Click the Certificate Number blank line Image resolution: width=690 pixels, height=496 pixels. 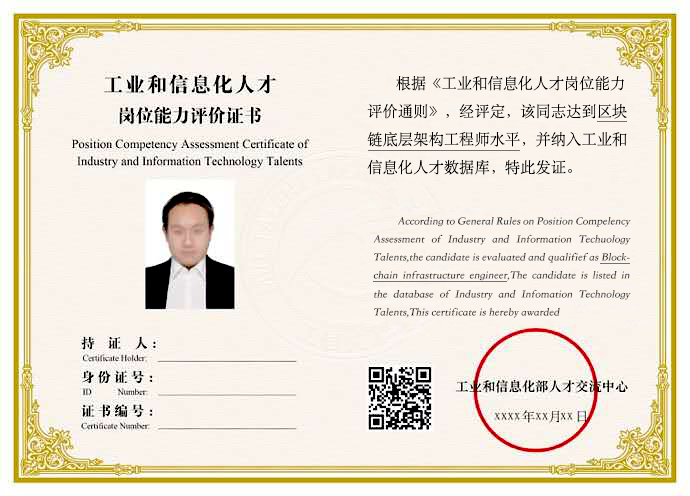(227, 428)
